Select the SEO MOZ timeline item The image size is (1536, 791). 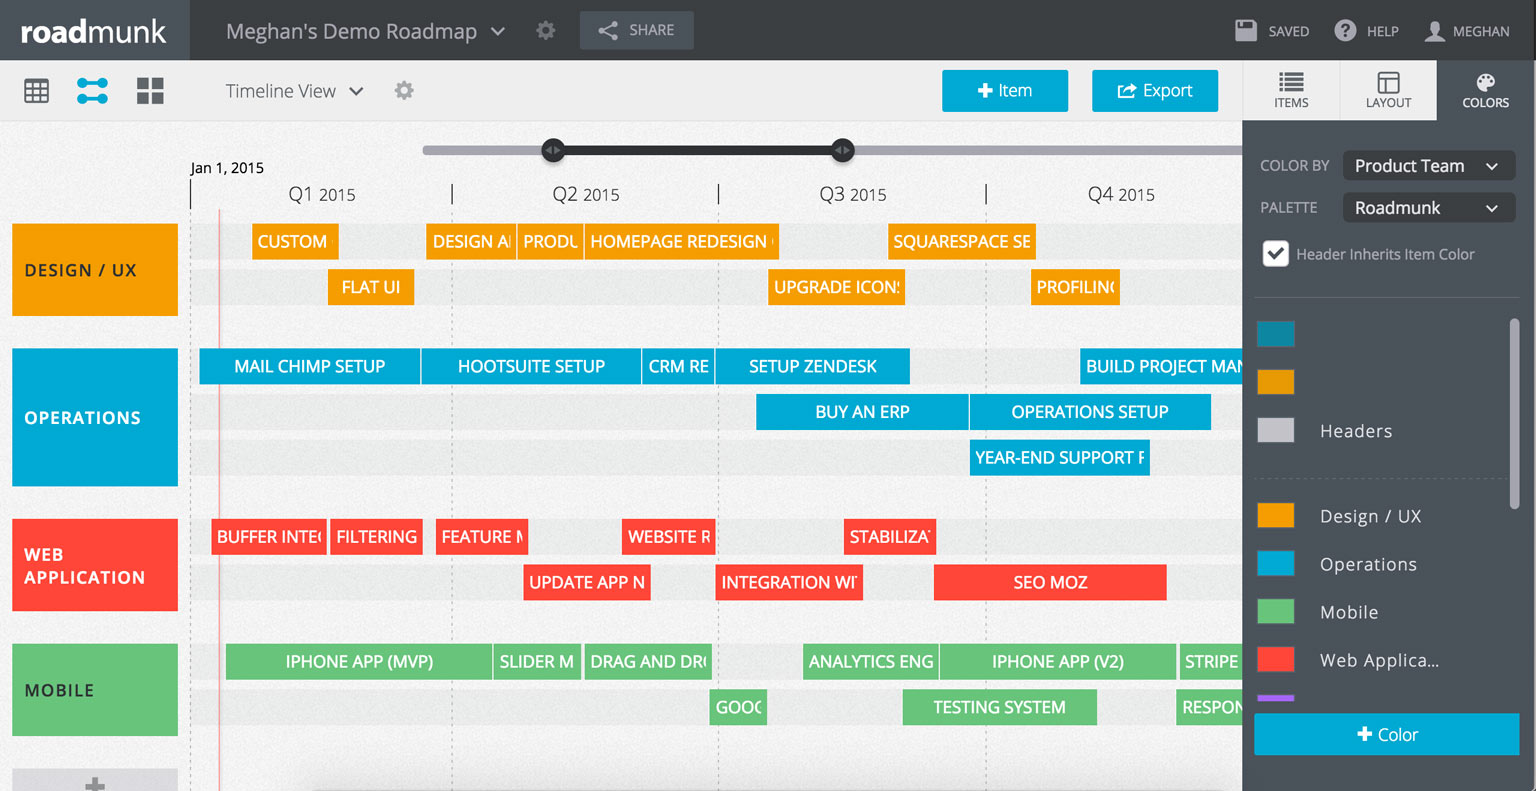click(x=1050, y=582)
